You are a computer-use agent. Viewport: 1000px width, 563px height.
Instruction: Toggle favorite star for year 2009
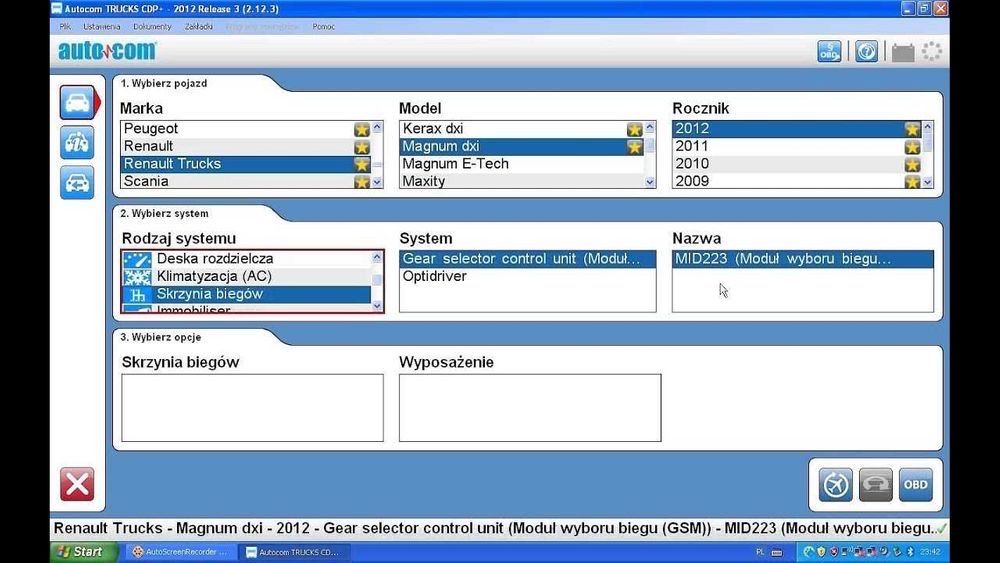coord(912,182)
